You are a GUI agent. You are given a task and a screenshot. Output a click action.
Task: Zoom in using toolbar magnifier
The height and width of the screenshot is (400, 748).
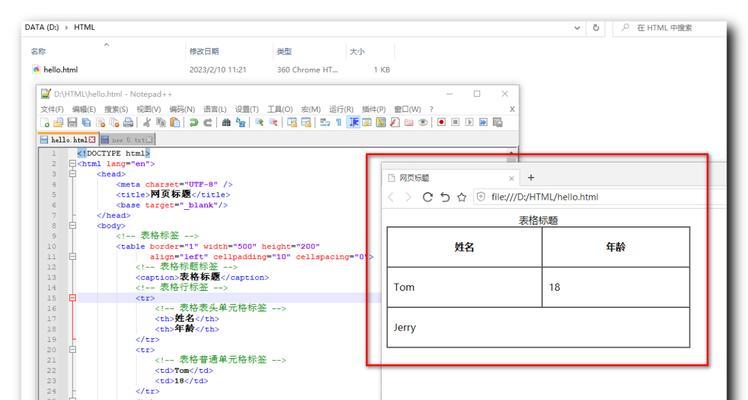point(260,123)
